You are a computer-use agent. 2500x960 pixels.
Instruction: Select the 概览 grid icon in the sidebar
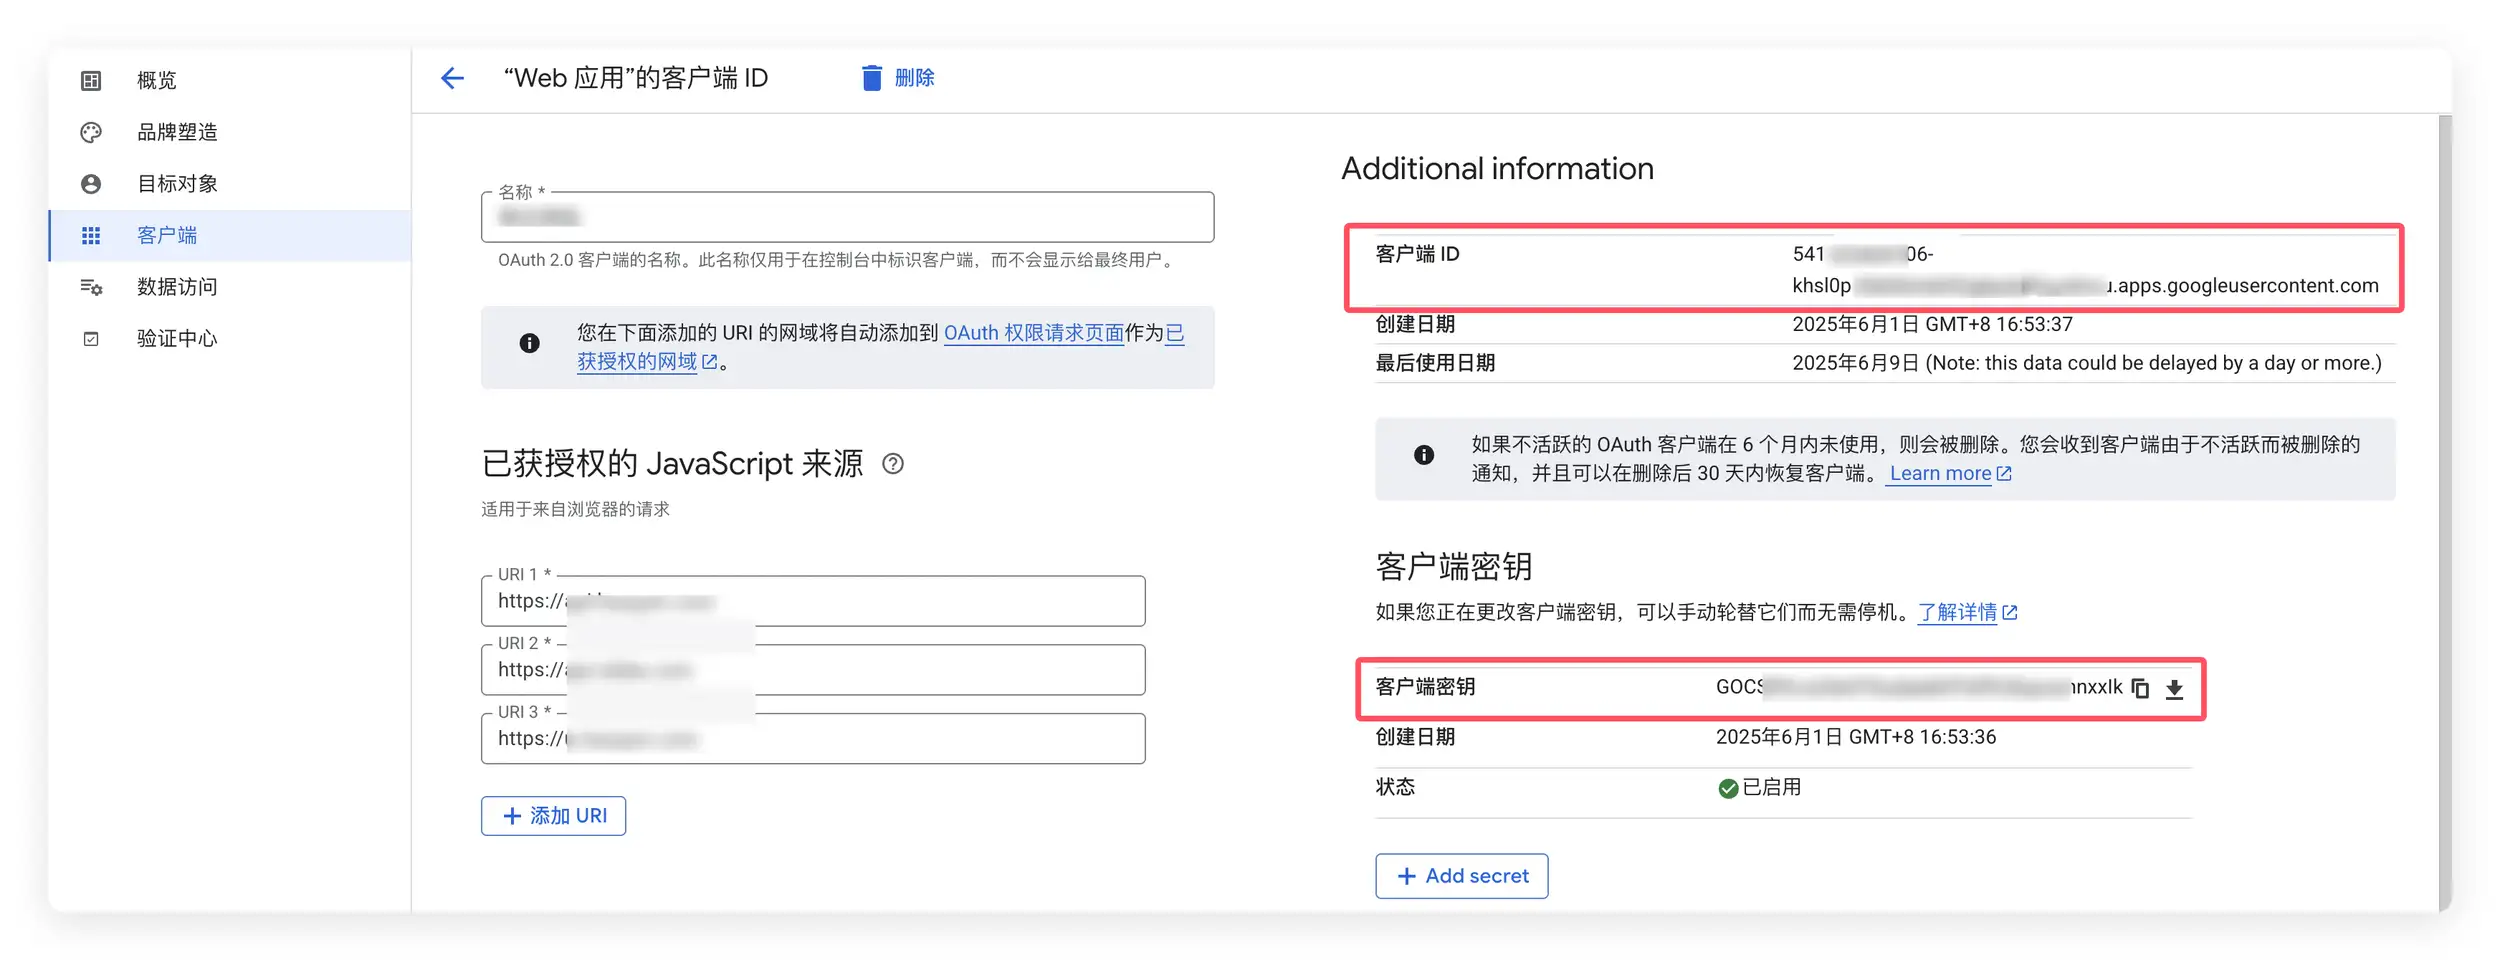[x=92, y=80]
